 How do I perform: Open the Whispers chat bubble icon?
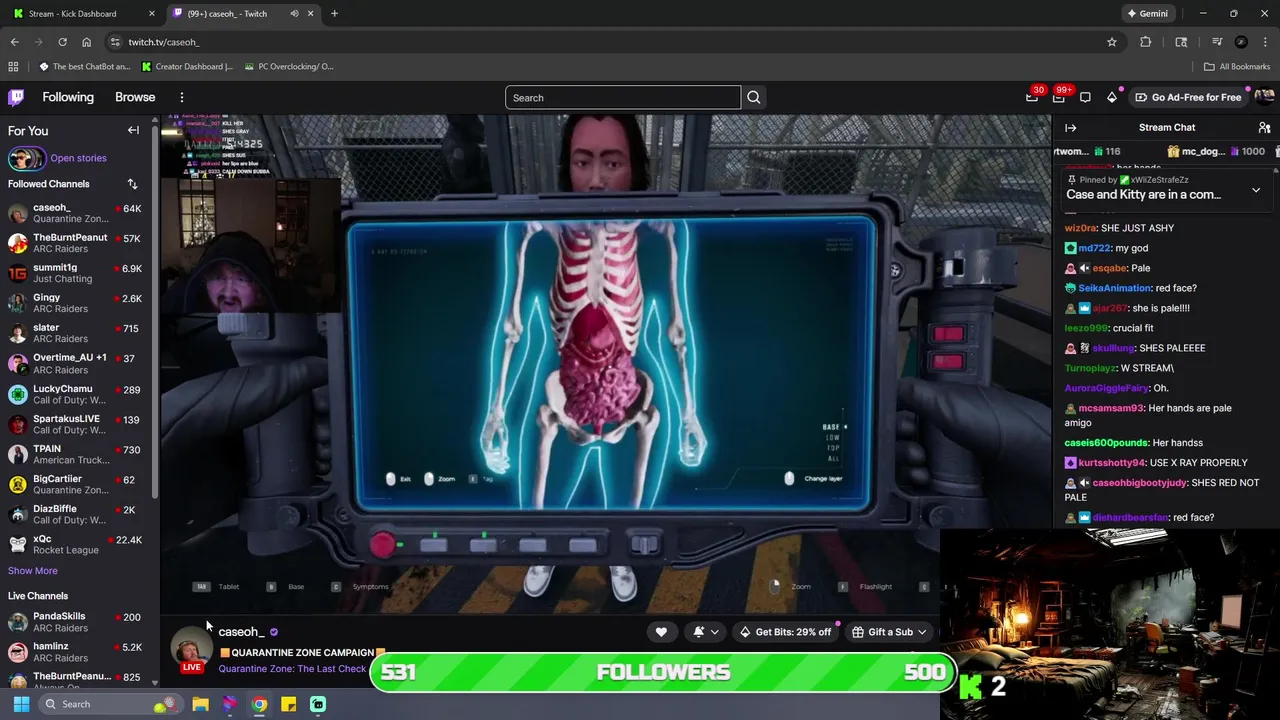tap(1085, 97)
